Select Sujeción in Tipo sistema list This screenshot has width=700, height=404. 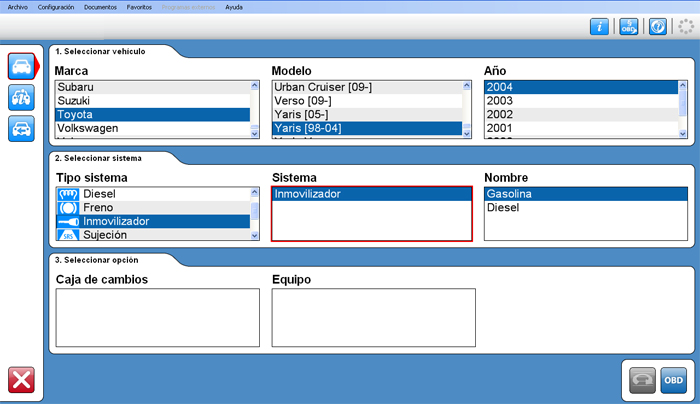[x=153, y=235]
